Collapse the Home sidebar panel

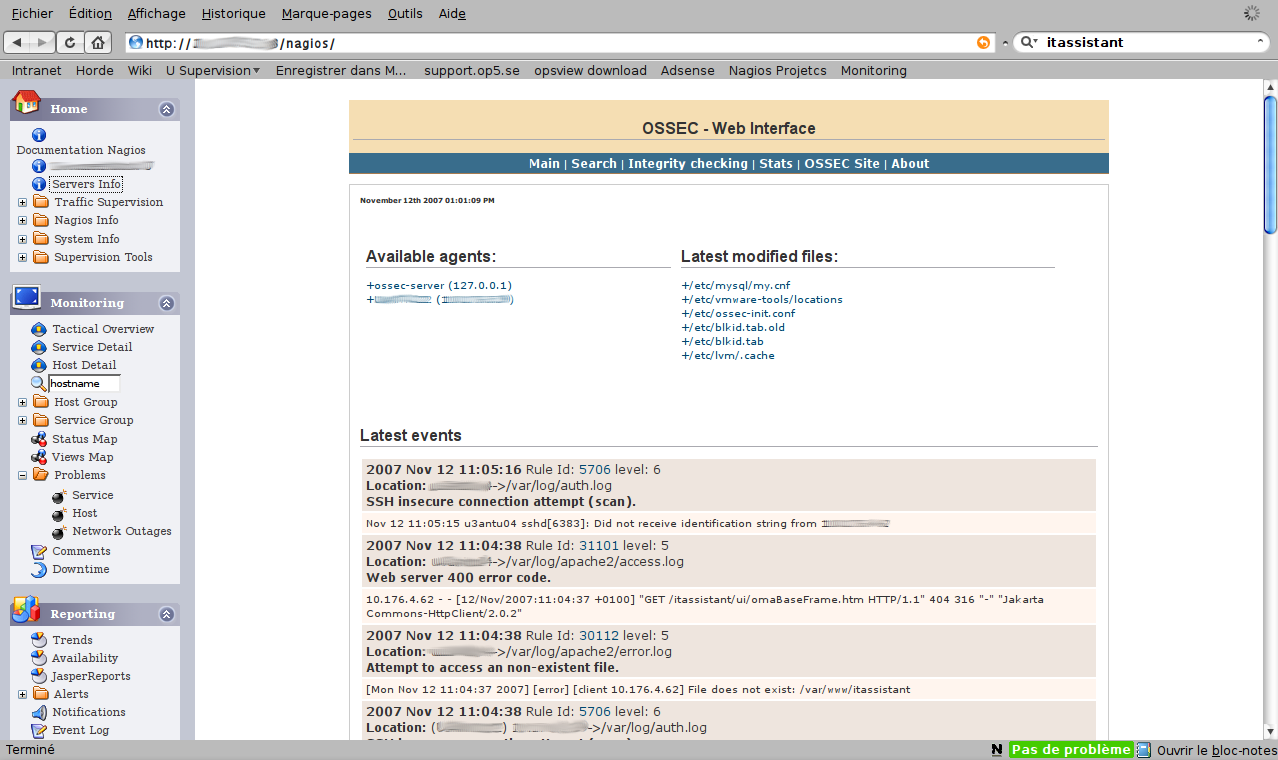coord(167,109)
